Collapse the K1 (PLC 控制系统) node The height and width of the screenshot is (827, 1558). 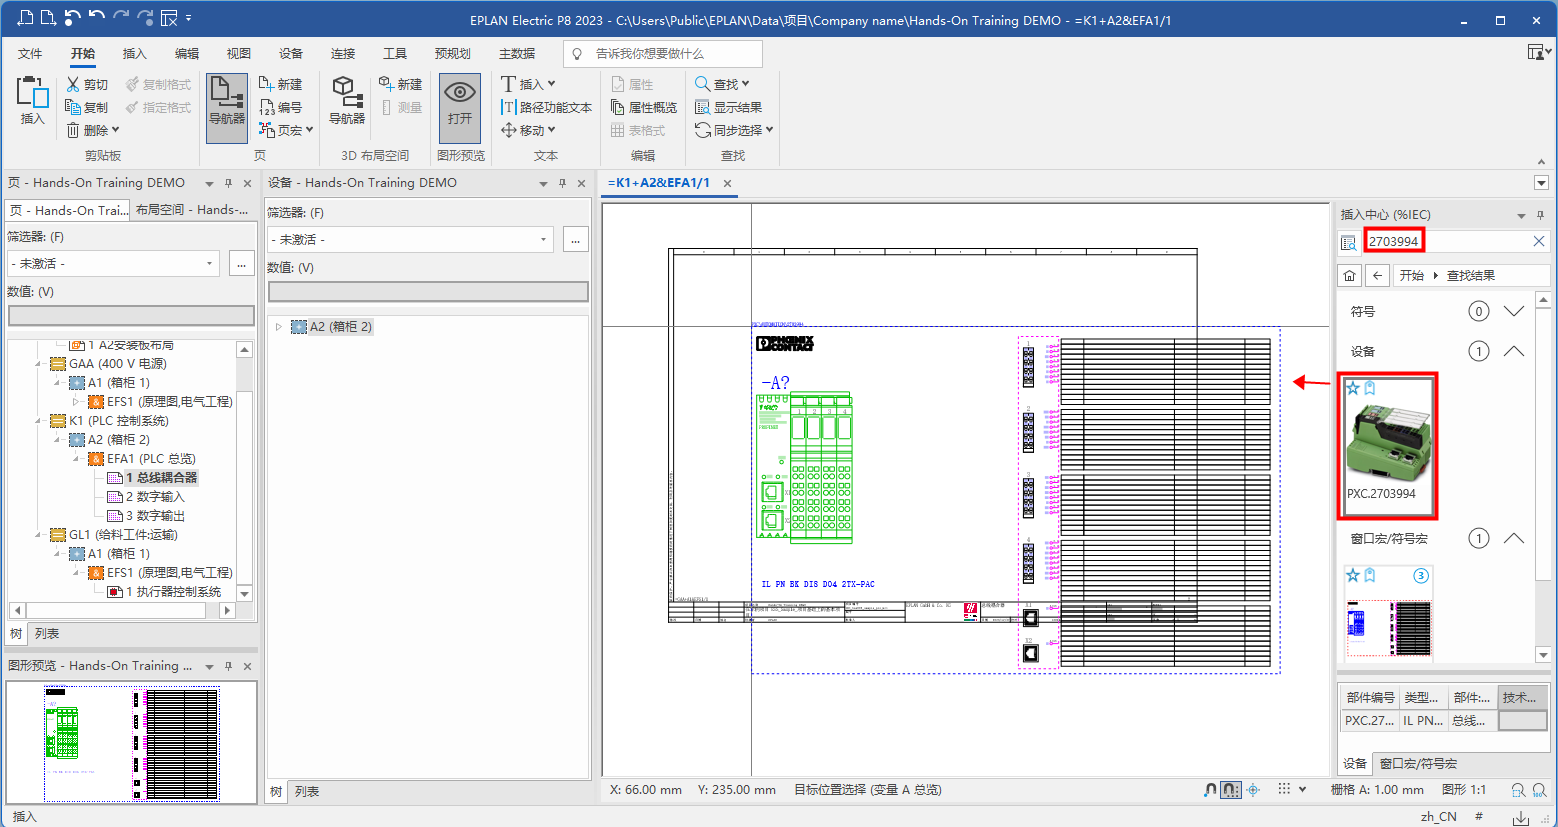[x=39, y=421]
